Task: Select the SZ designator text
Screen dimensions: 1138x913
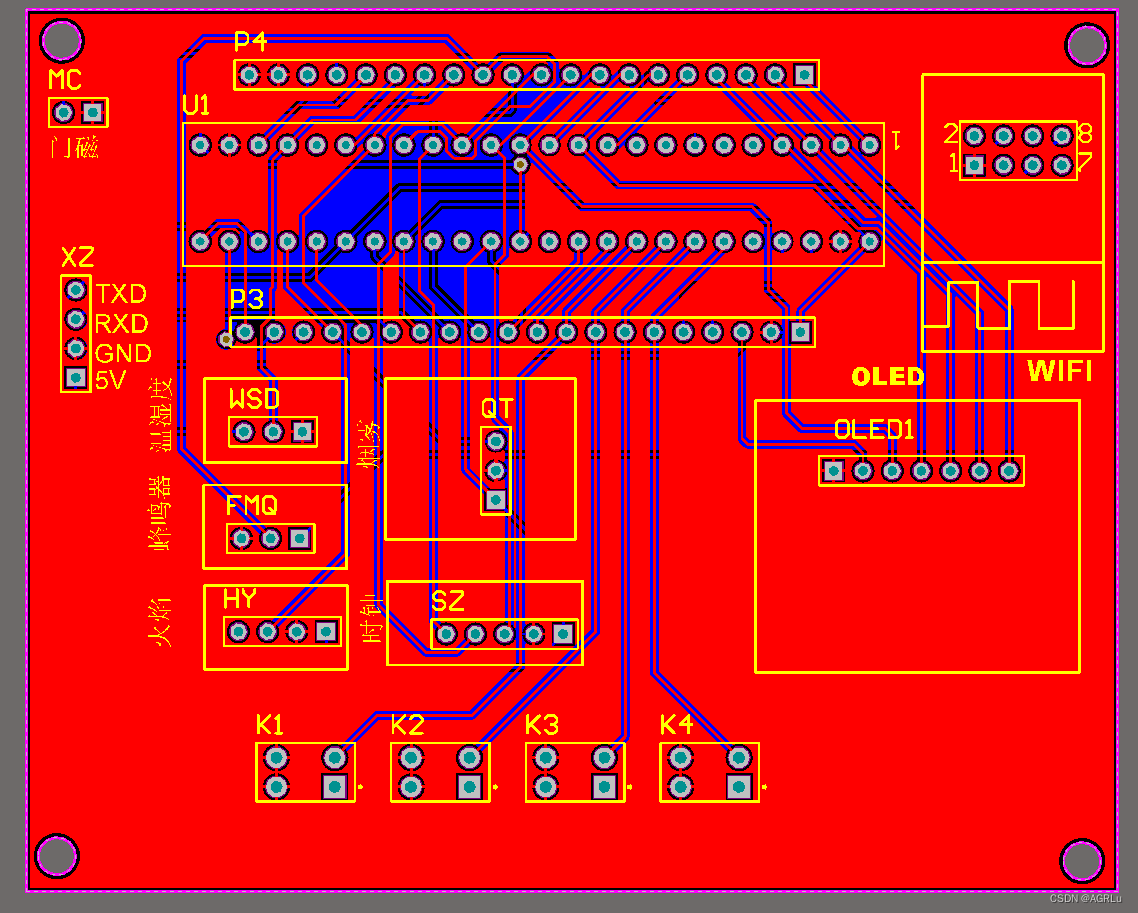Action: pyautogui.click(x=448, y=601)
